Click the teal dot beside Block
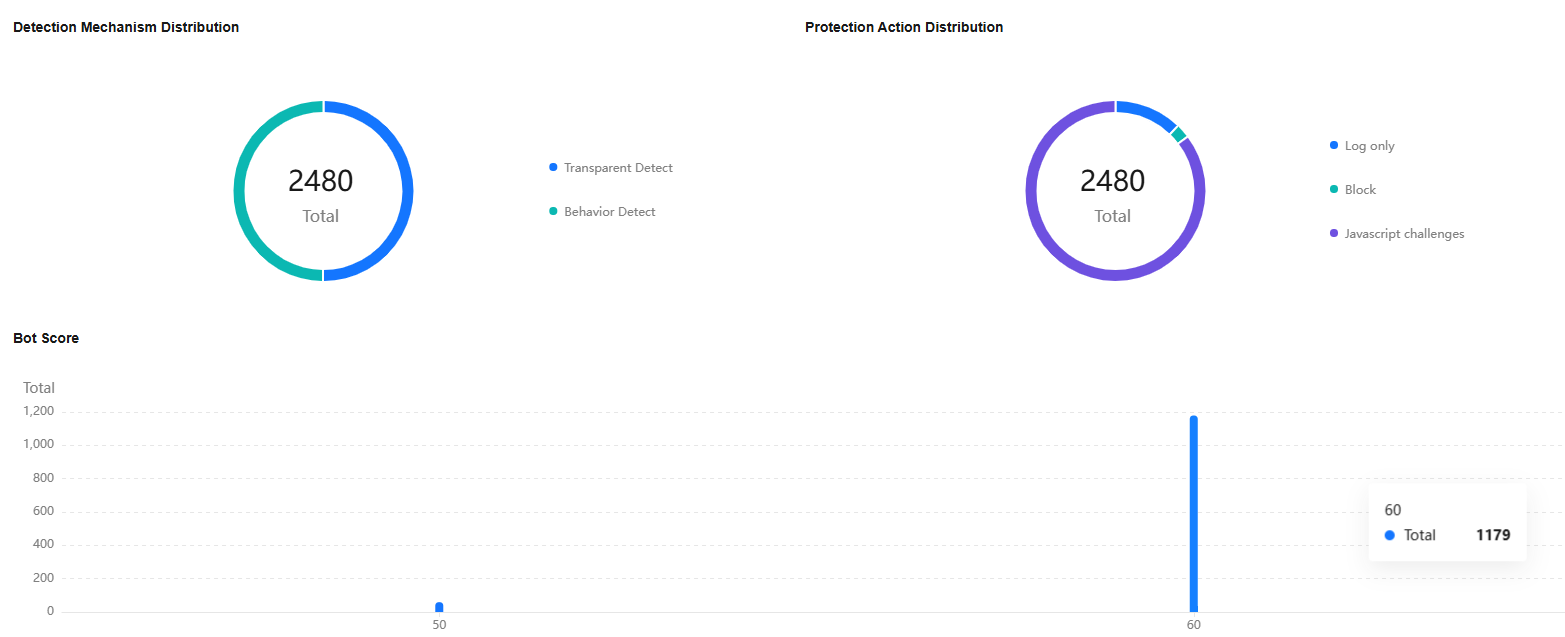 [1334, 189]
